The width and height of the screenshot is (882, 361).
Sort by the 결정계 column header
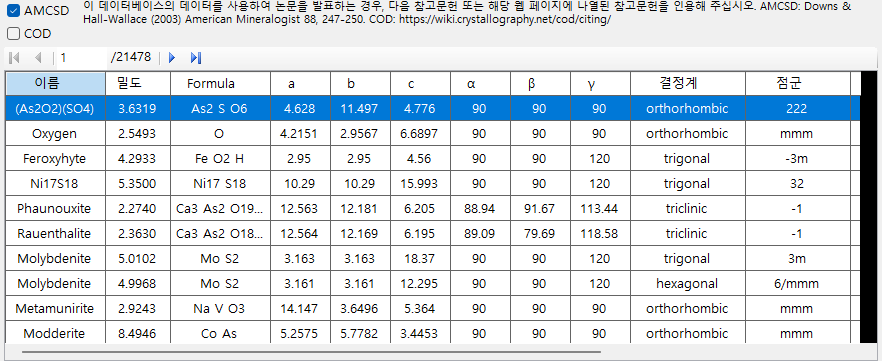(688, 84)
